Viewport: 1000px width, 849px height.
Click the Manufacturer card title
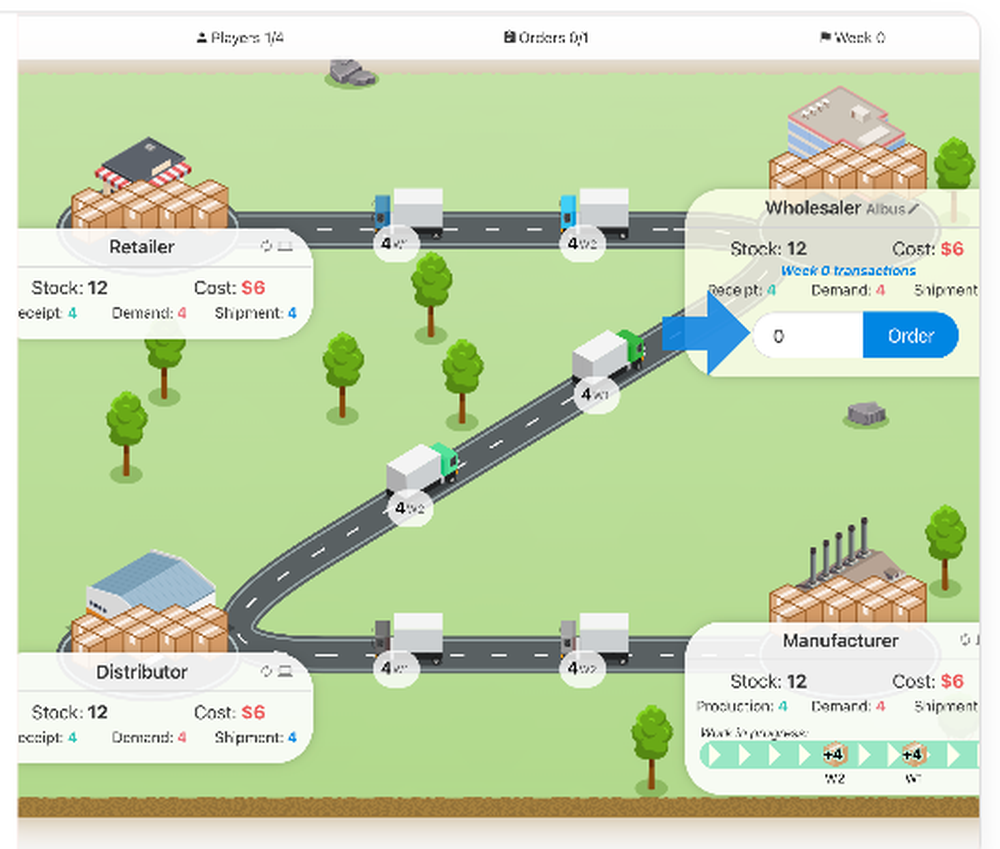841,640
